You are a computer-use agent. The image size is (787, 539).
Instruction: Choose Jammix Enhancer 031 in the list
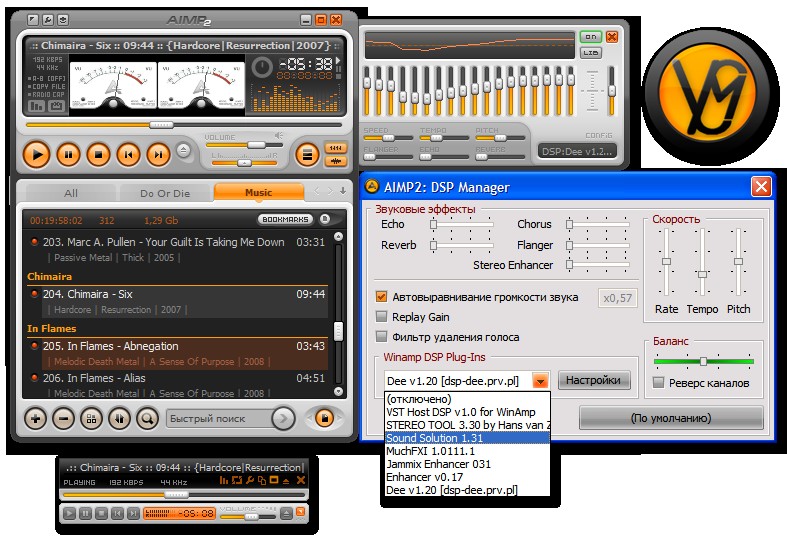467,464
